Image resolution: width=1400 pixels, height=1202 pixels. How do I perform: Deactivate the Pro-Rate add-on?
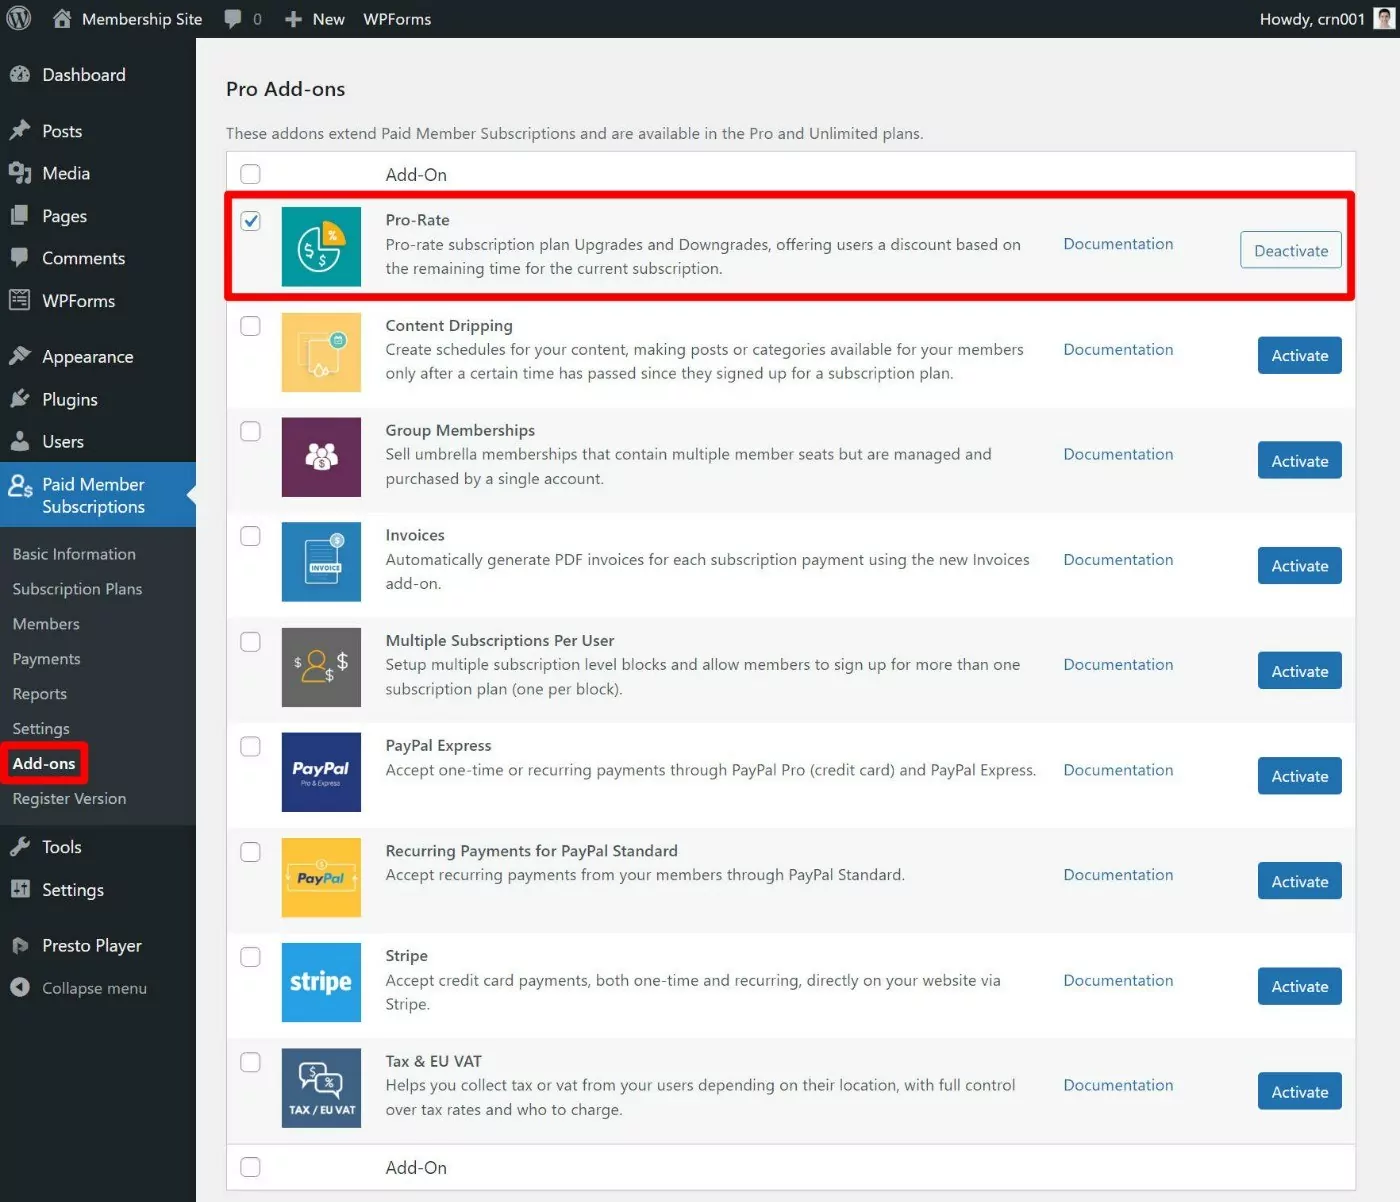[1290, 251]
